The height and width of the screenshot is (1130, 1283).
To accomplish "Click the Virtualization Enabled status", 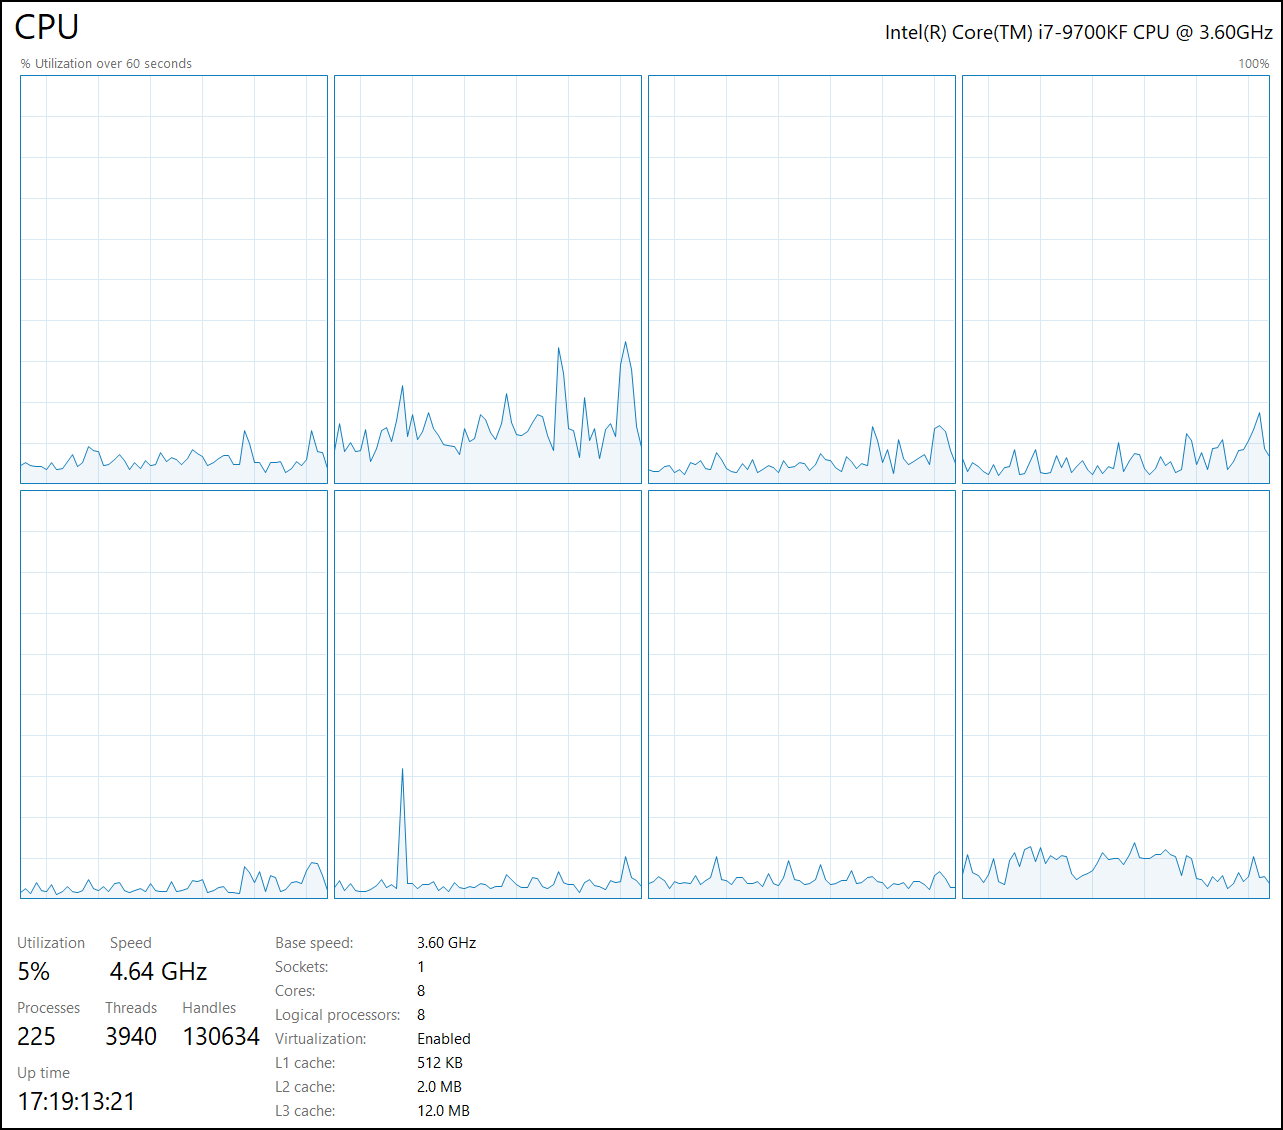I will 443,1038.
